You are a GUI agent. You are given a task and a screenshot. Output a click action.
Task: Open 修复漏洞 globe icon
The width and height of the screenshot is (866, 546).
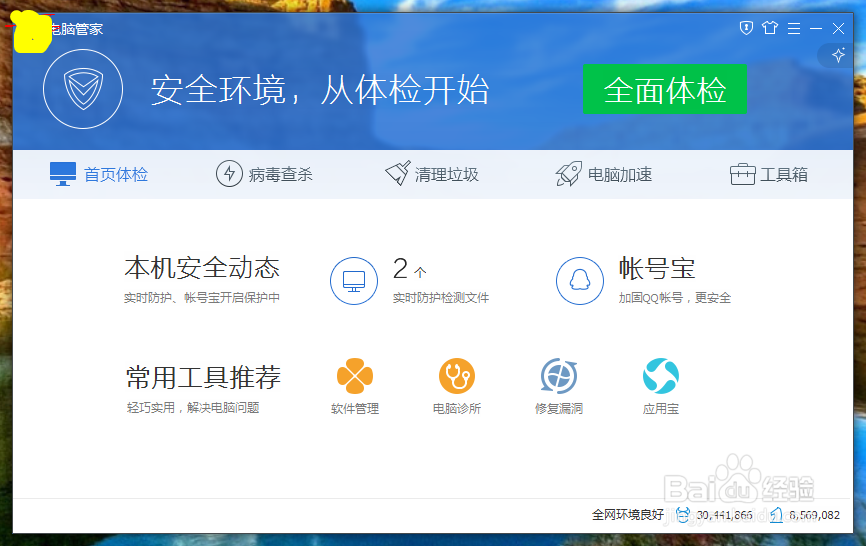pyautogui.click(x=559, y=376)
